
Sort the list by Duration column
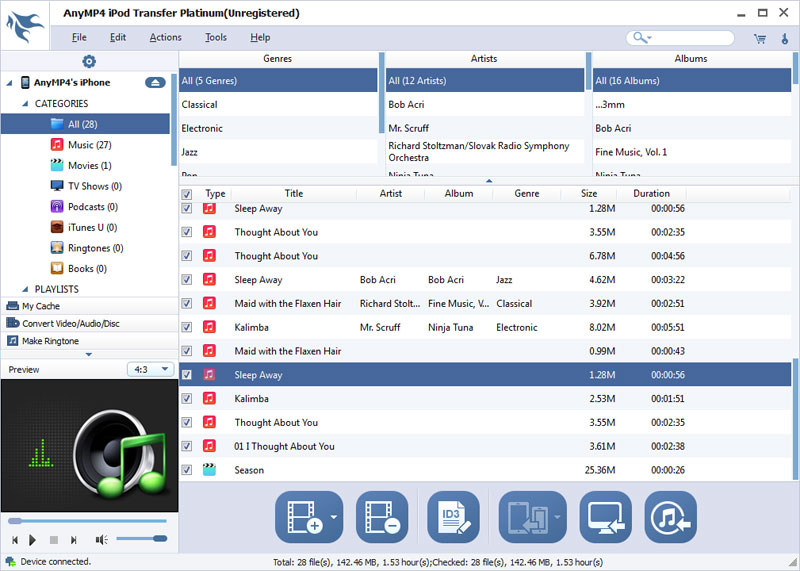point(652,193)
